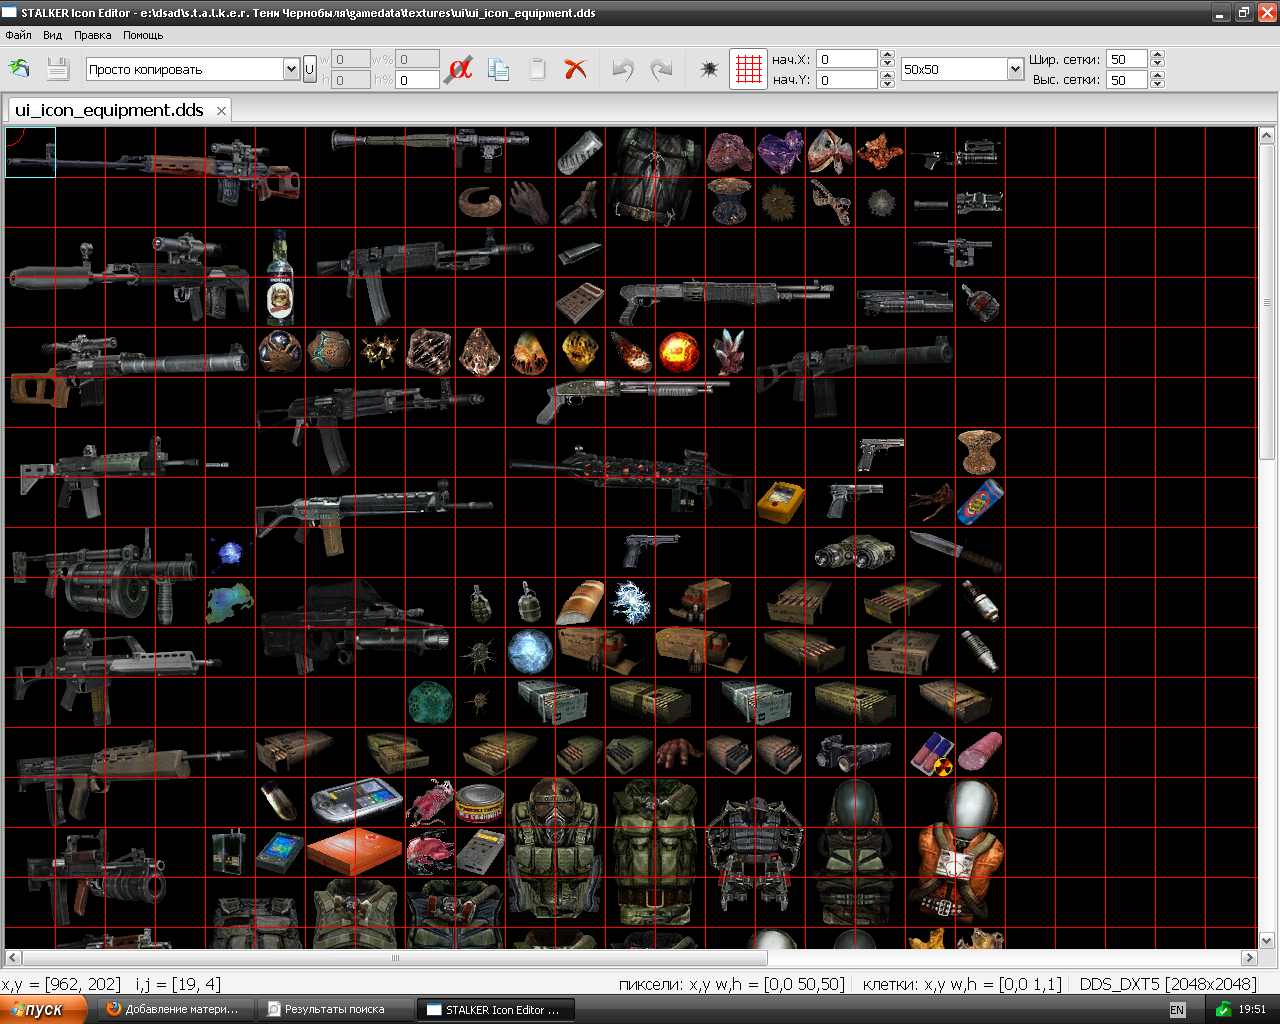Image resolution: width=1280 pixels, height=1024 pixels.
Task: Click the Выс. сетки grid height field
Action: 1127,80
